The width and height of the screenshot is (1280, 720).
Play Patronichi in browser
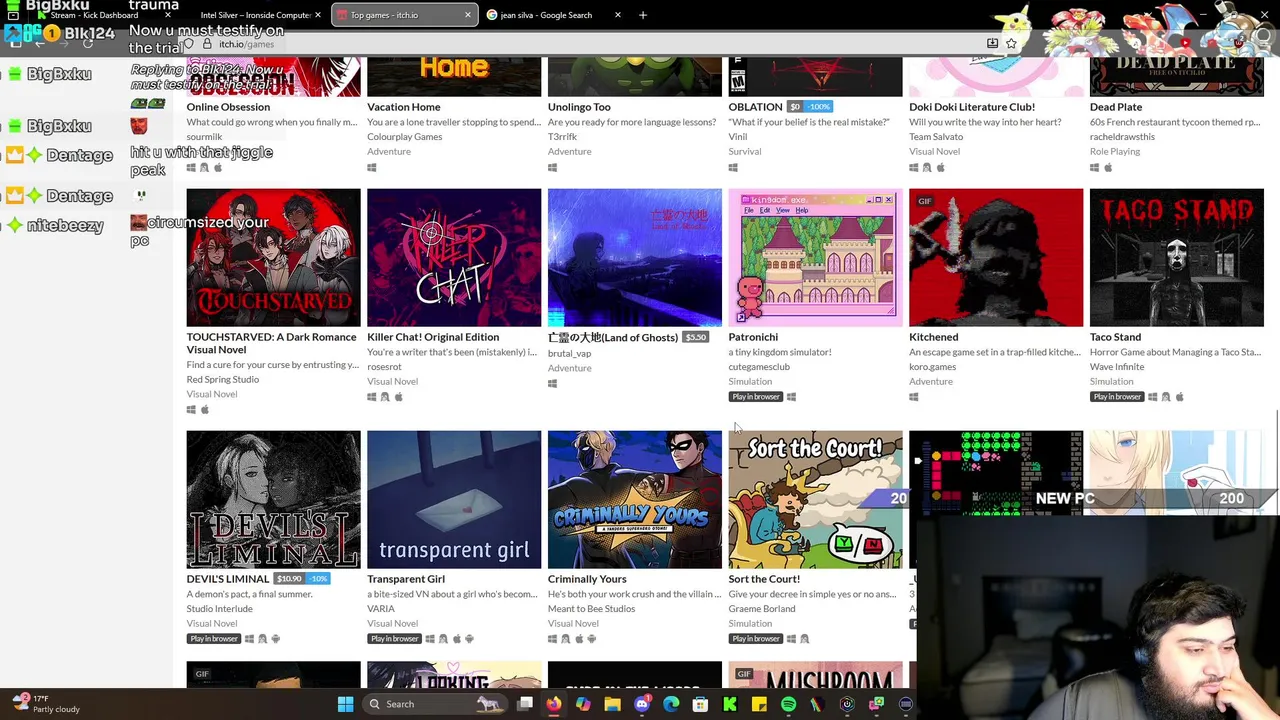[755, 397]
